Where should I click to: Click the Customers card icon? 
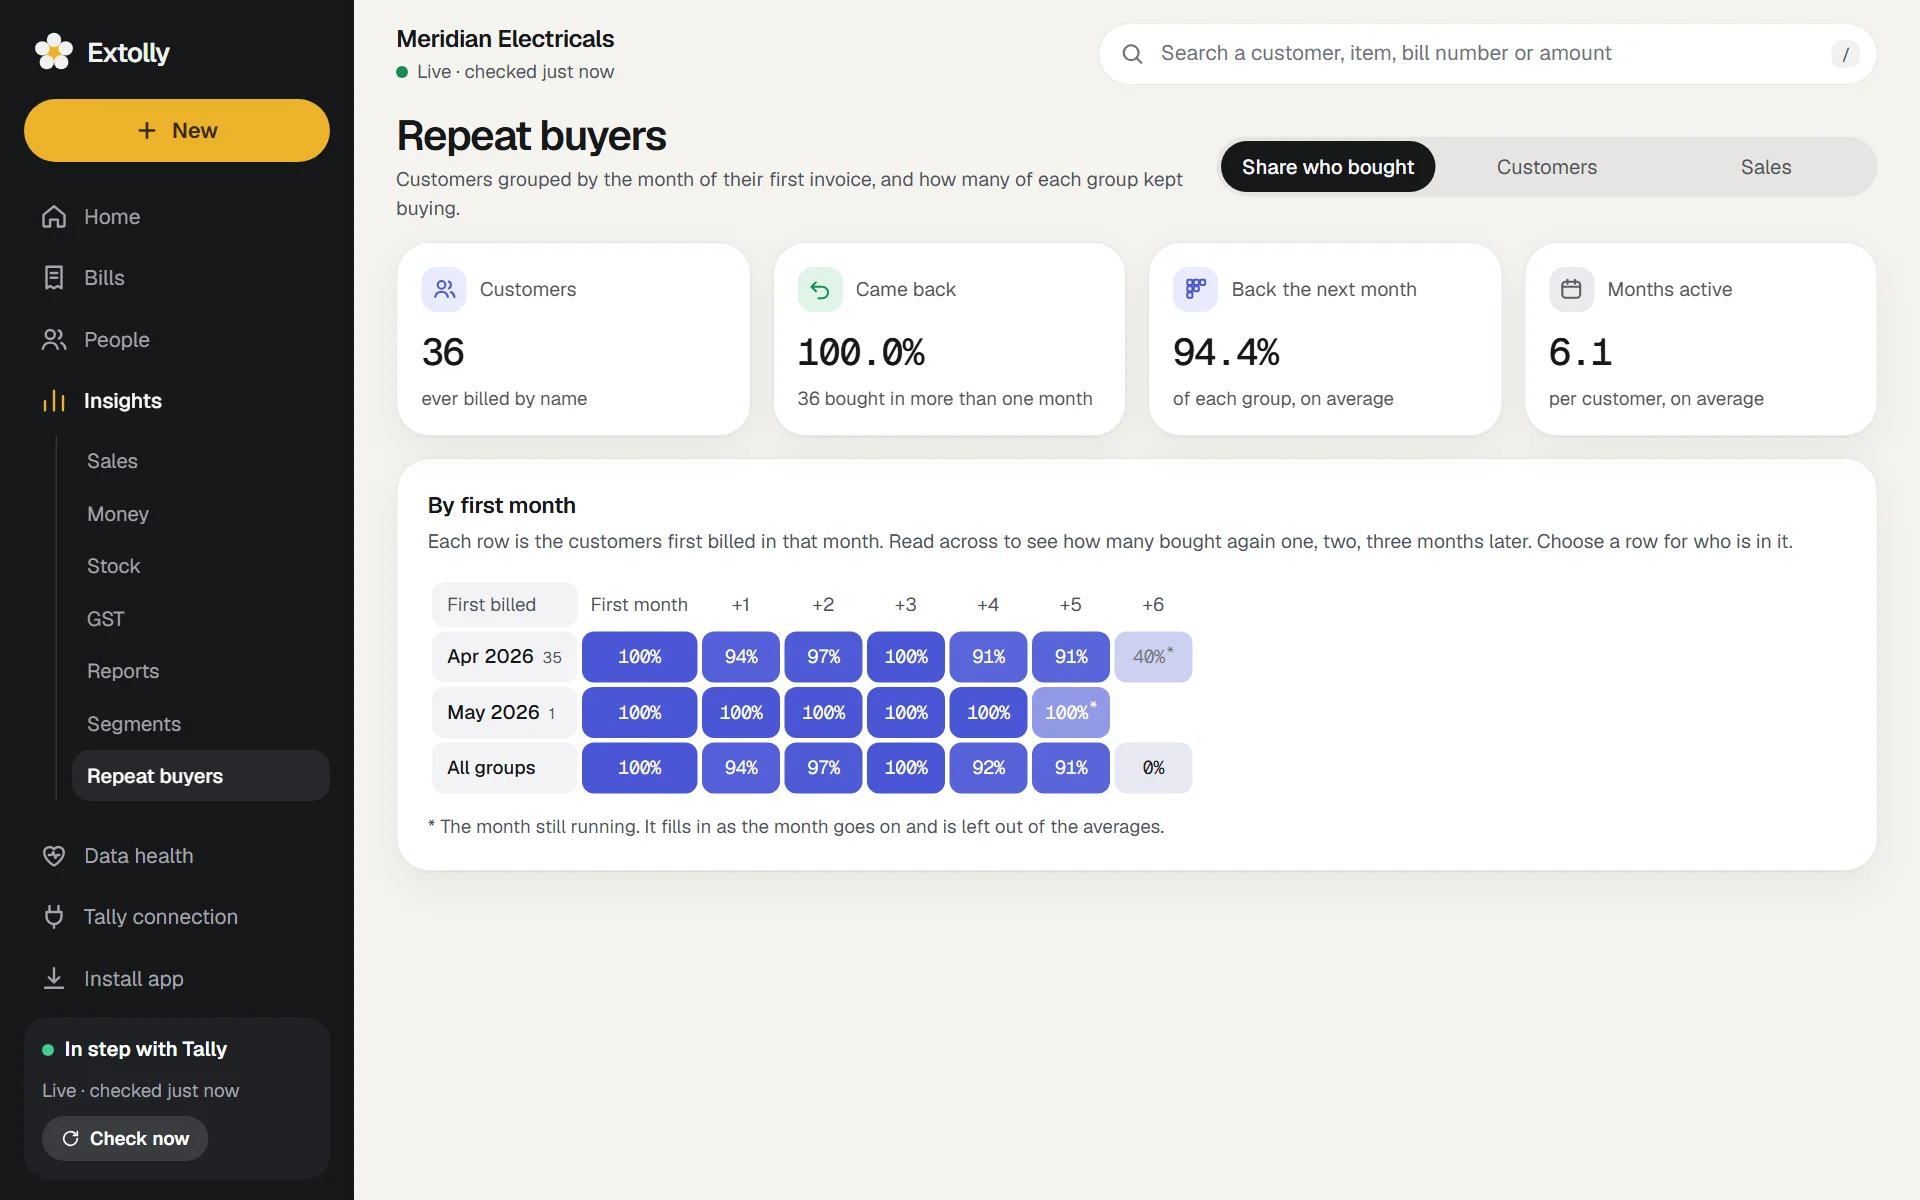(x=444, y=290)
